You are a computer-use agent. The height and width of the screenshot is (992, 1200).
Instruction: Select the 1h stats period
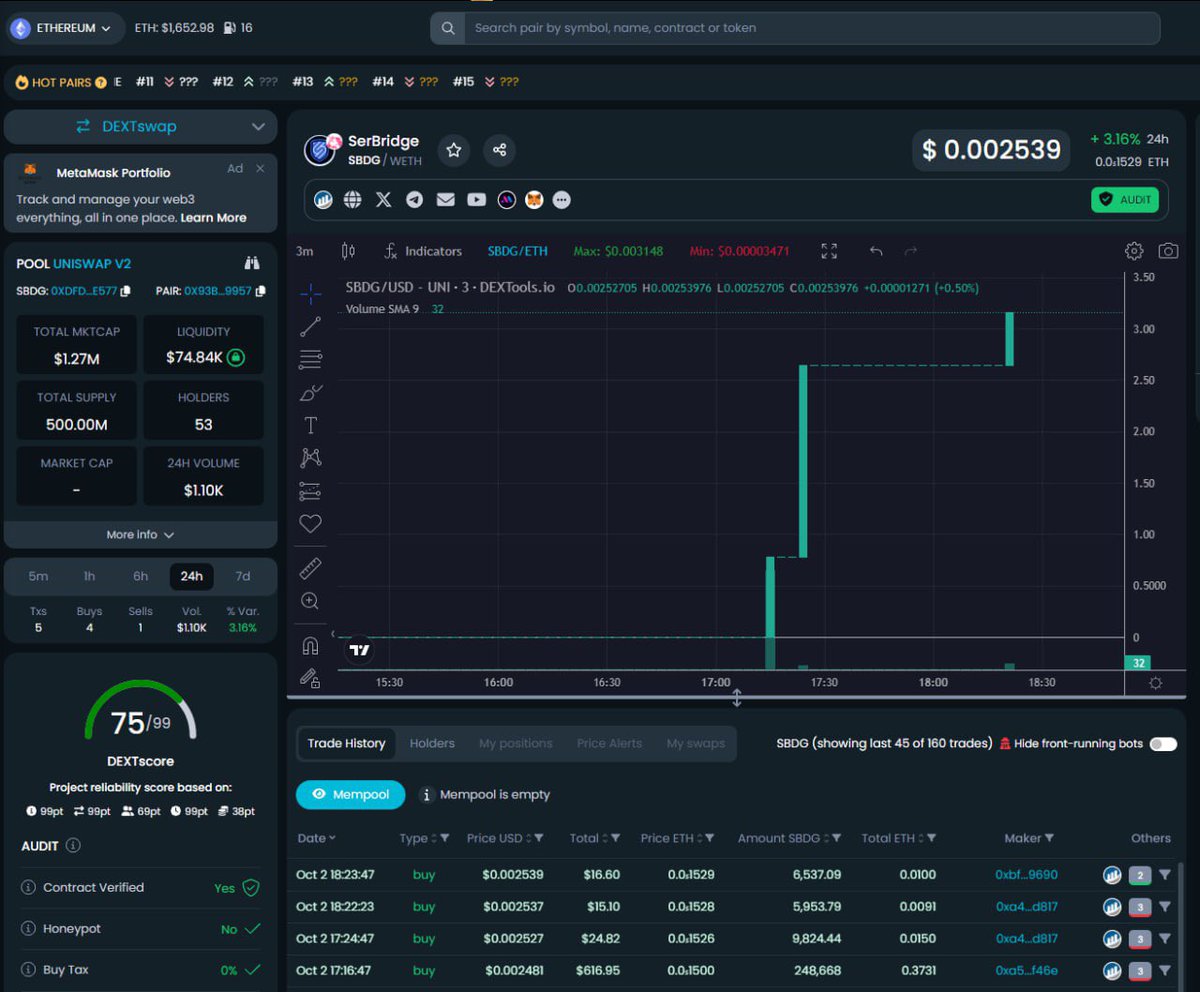(x=89, y=576)
